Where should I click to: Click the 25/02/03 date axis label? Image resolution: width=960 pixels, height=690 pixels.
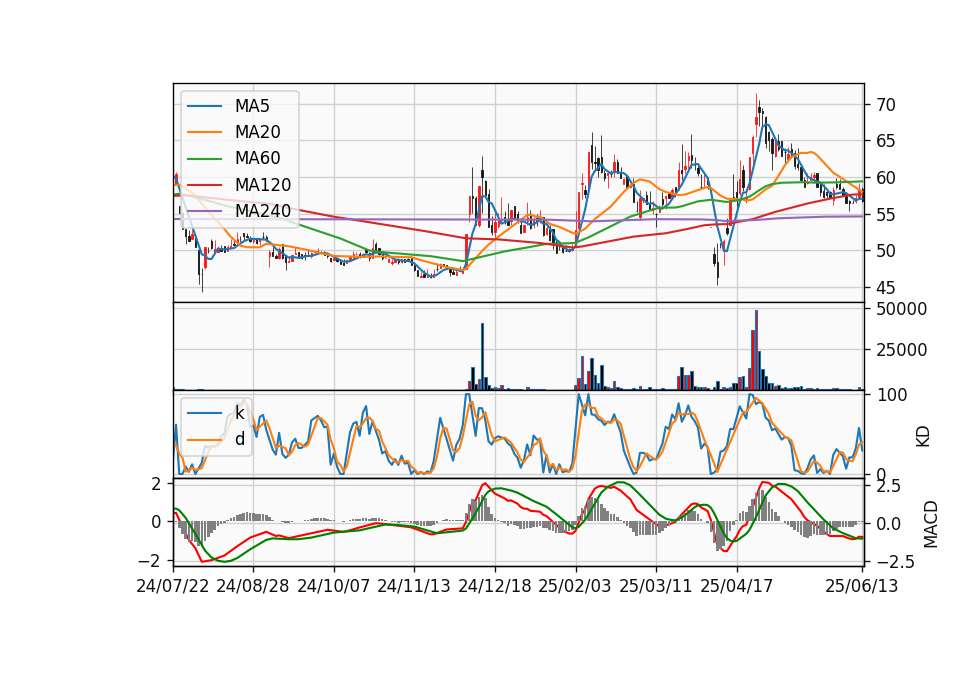click(x=575, y=586)
